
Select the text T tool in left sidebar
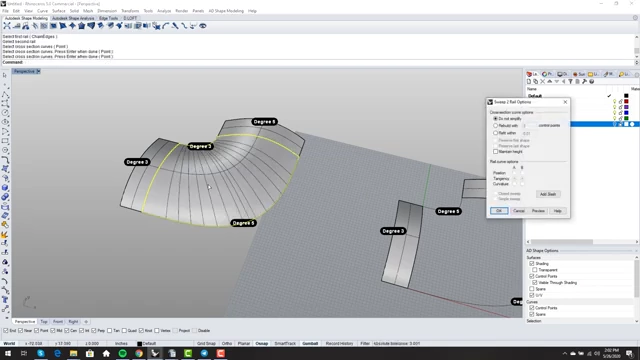tap(5, 300)
